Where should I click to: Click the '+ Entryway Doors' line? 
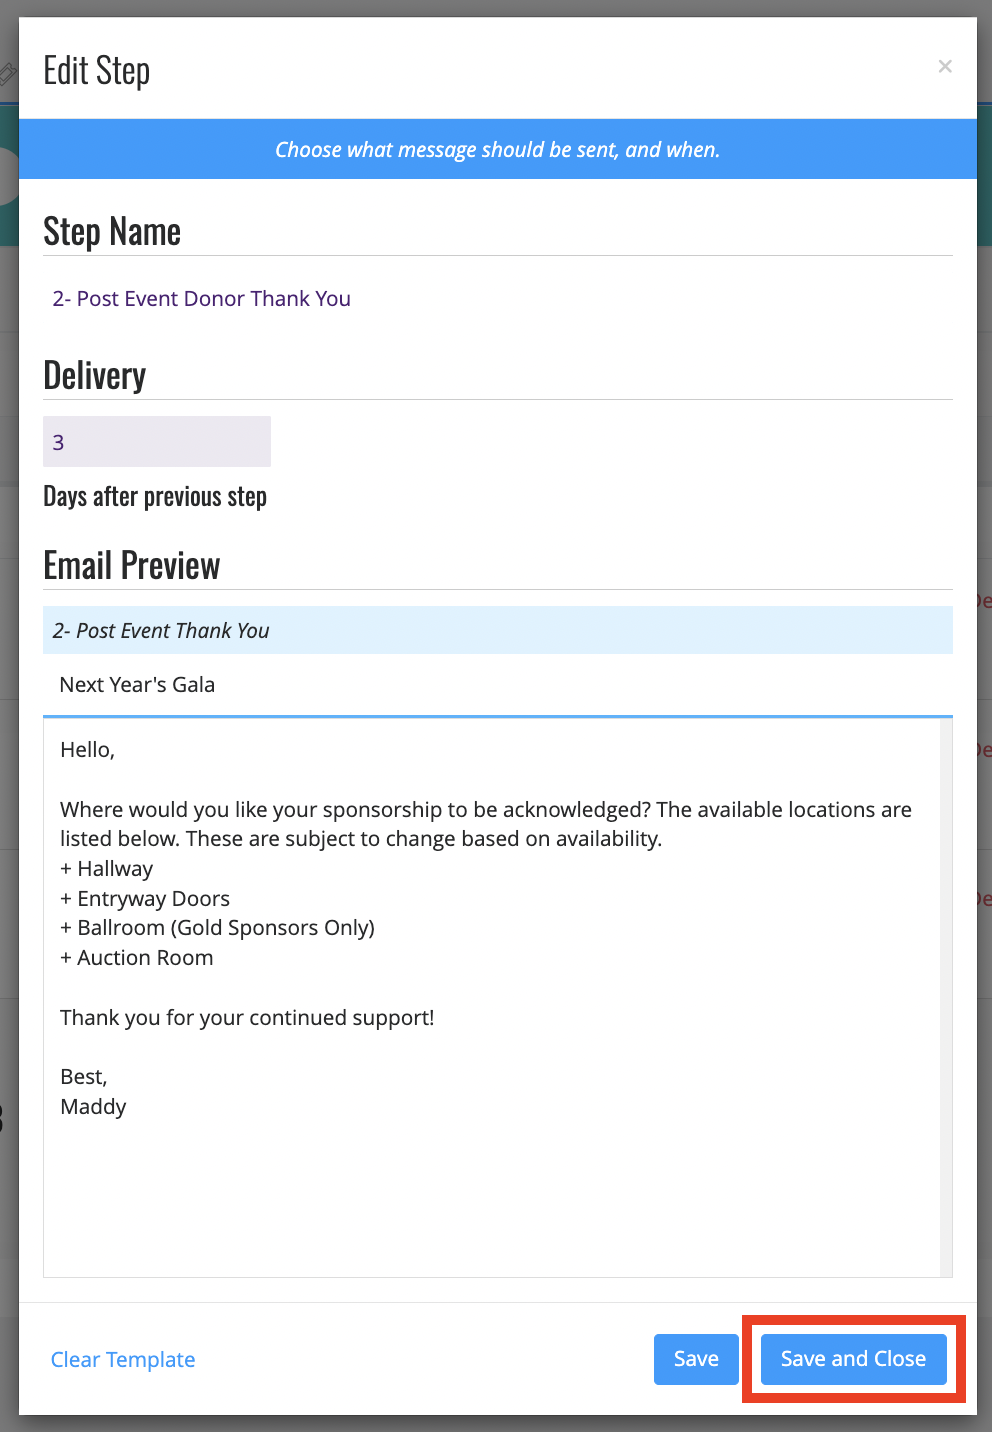(145, 899)
